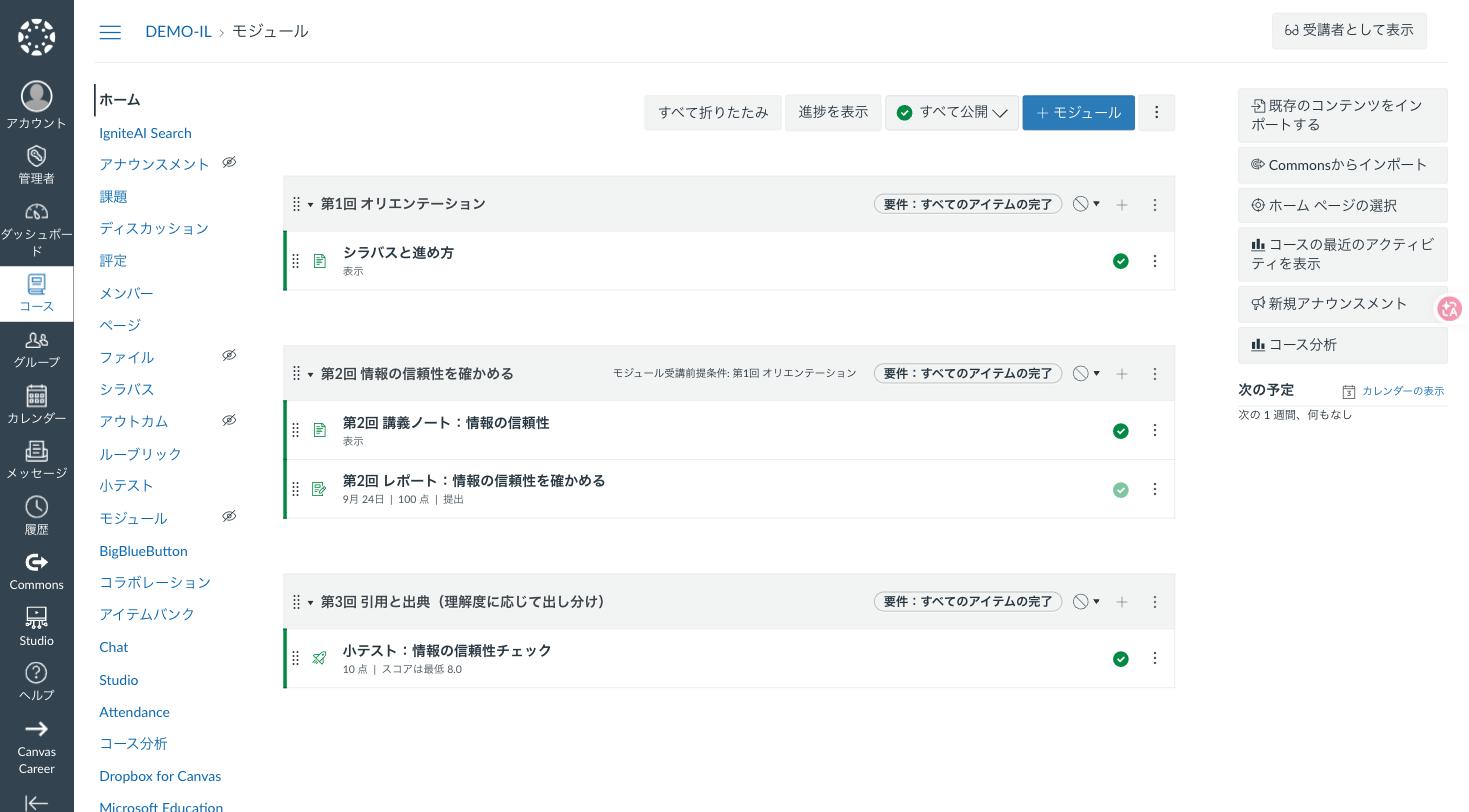Open Canvas Career arrow icon
Screen dimensions: 1469x812
[36, 729]
